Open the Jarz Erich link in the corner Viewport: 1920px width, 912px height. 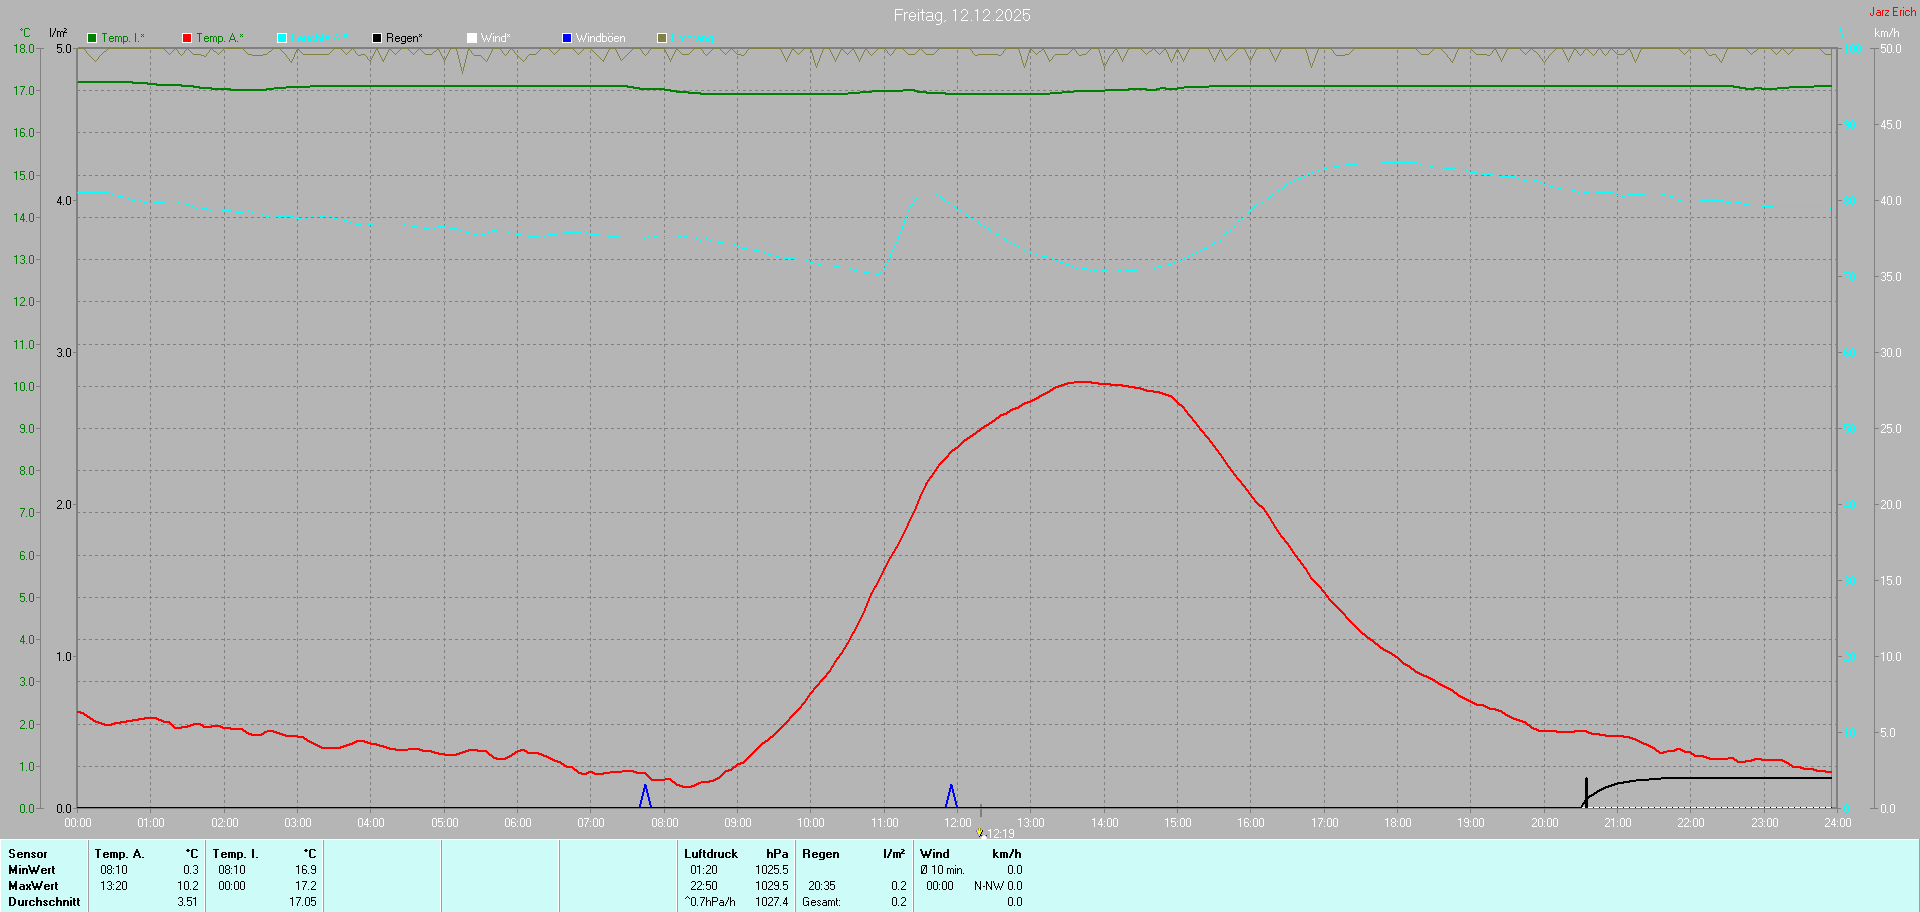[1892, 12]
